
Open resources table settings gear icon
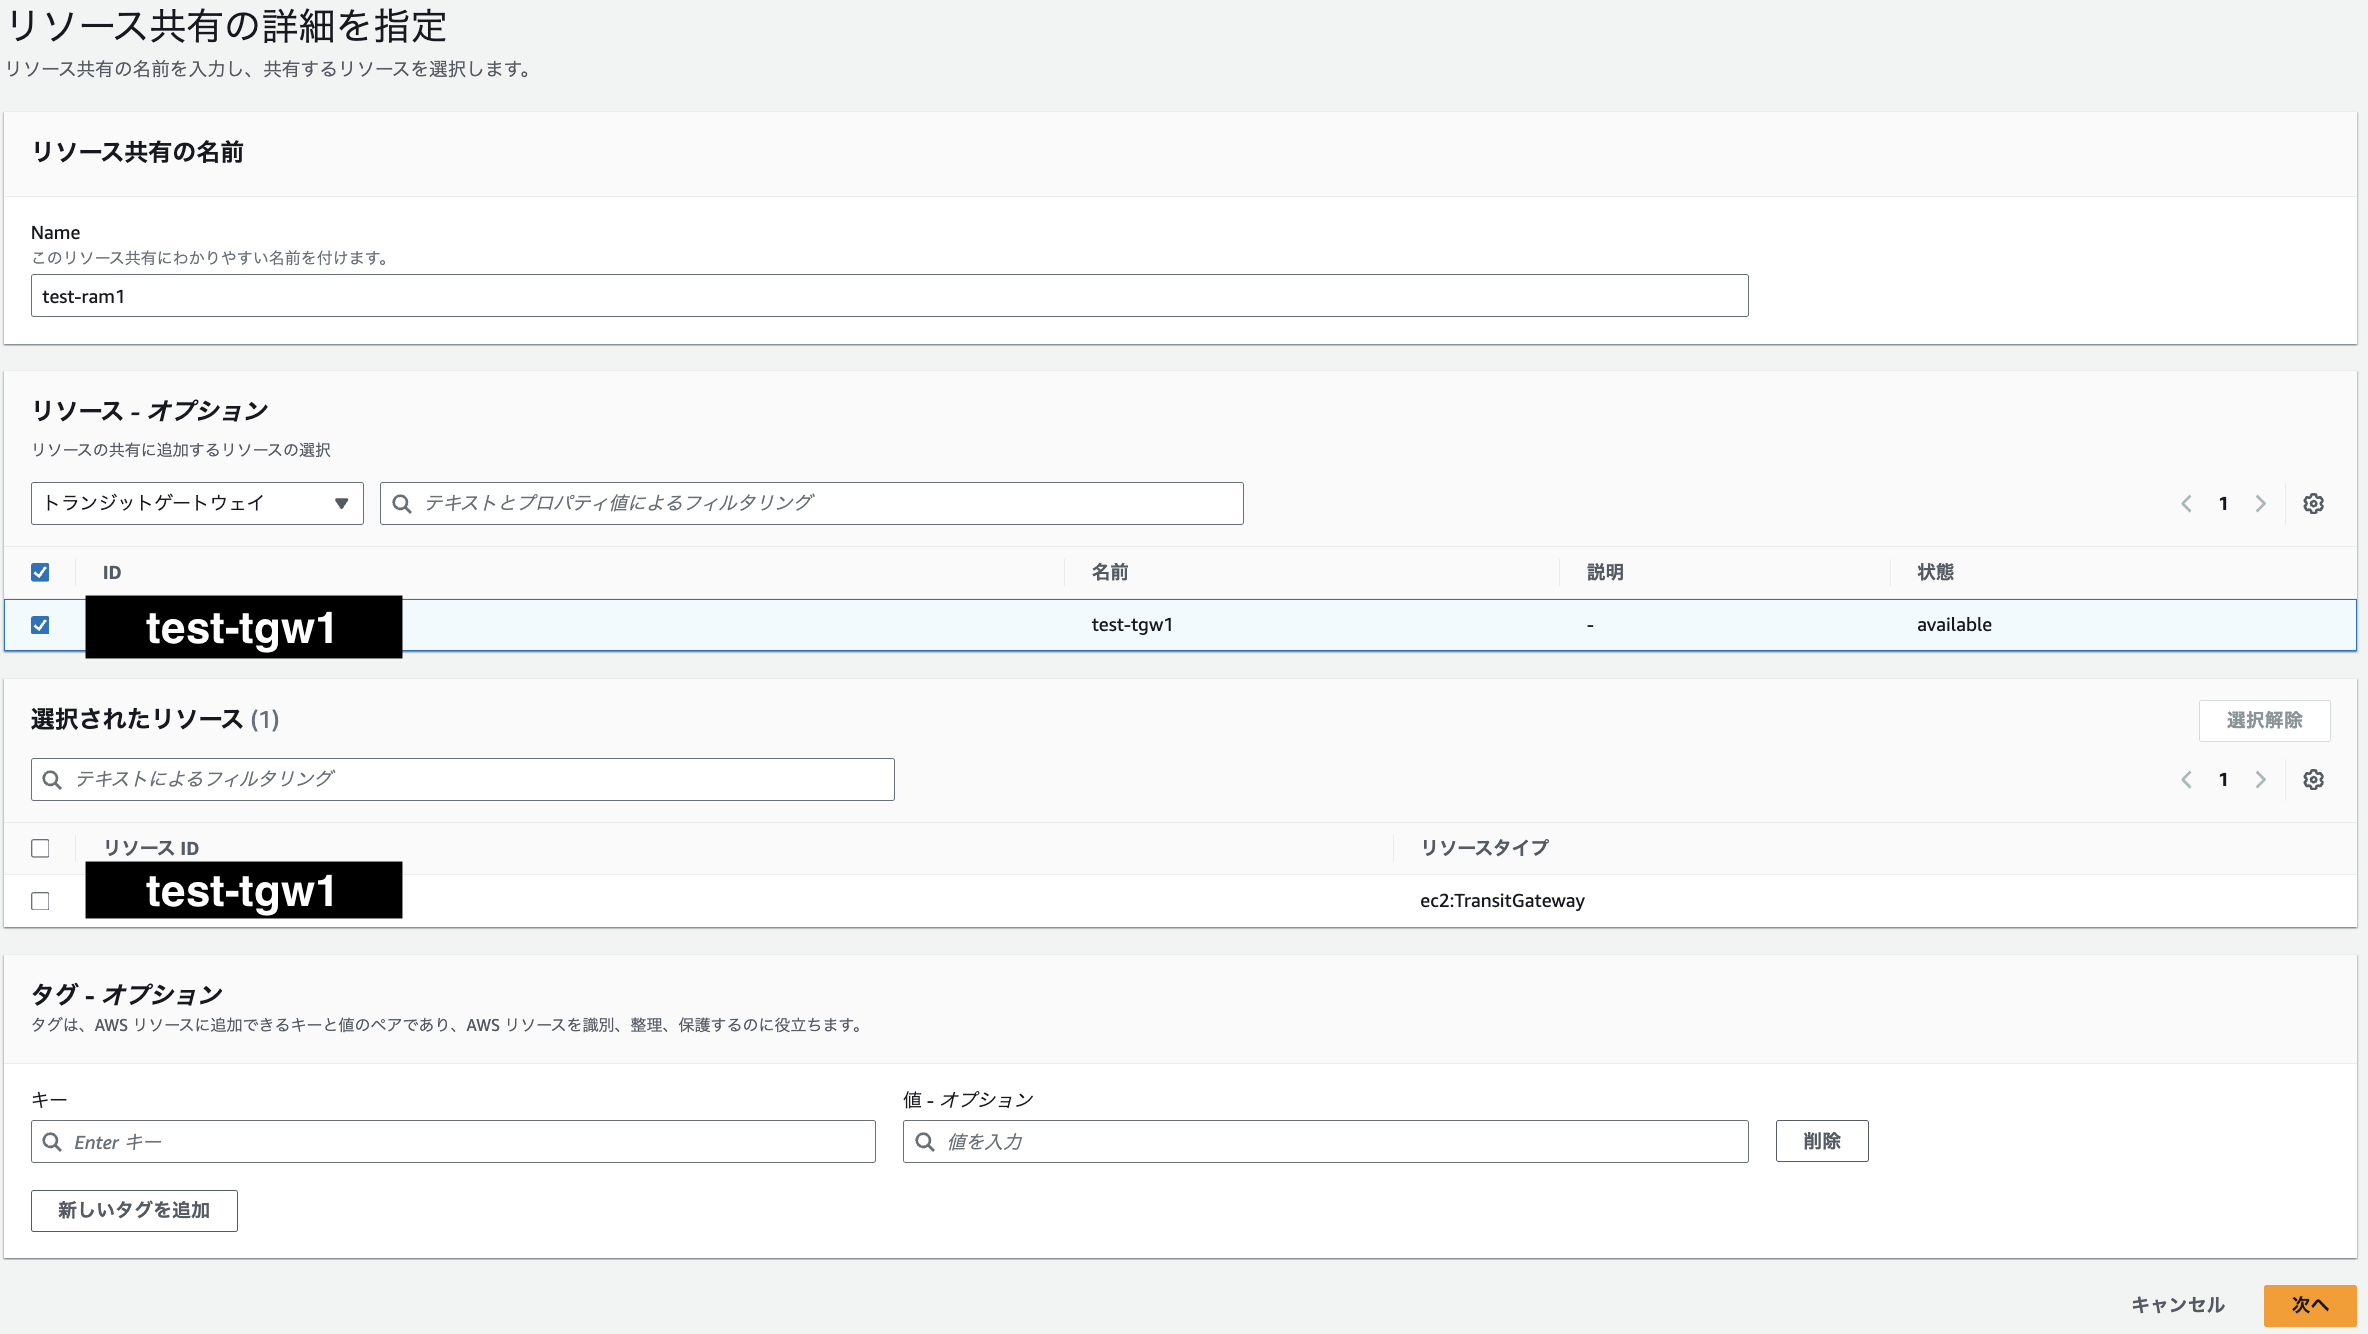click(x=2313, y=503)
